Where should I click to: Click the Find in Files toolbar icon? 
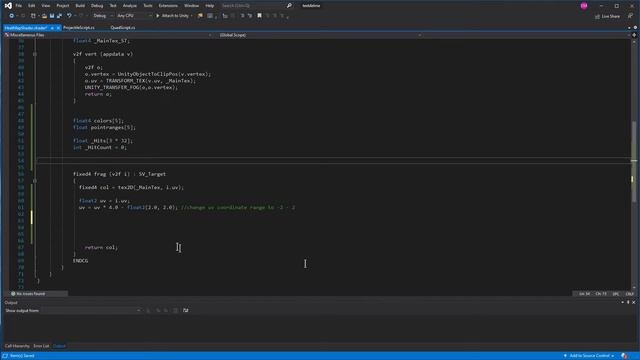[200, 16]
